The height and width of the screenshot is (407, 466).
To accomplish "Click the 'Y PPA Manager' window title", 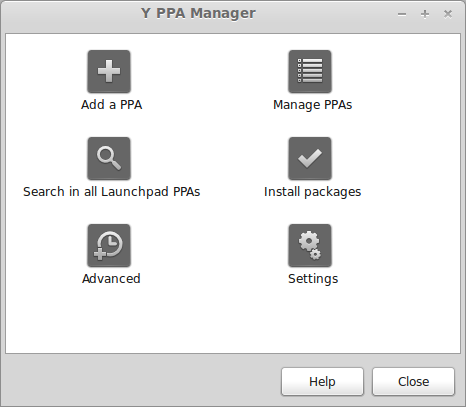I will pos(198,13).
